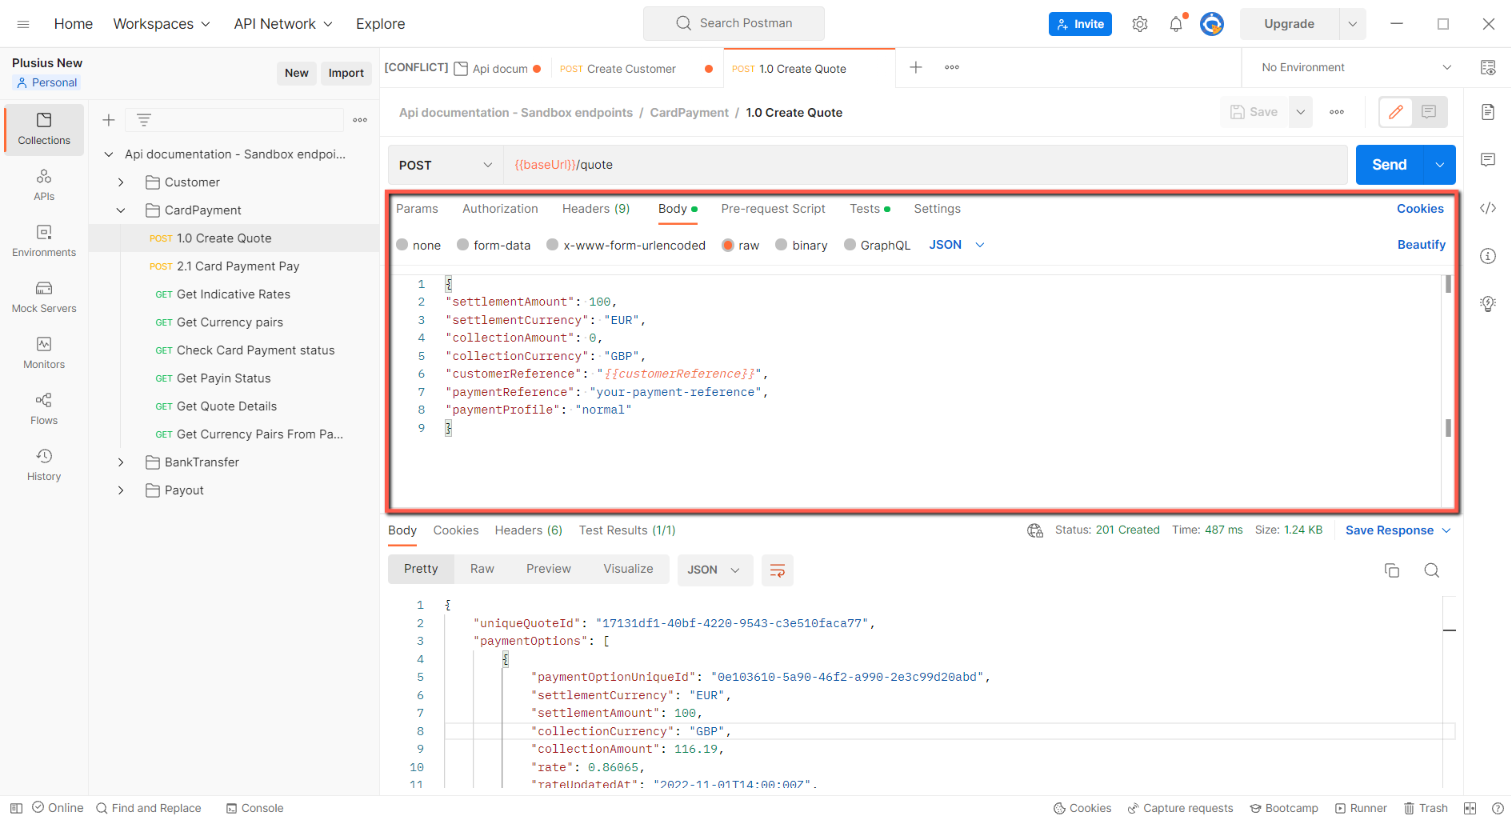Open History in the sidebar
The height and width of the screenshot is (820, 1511).
coord(44,465)
